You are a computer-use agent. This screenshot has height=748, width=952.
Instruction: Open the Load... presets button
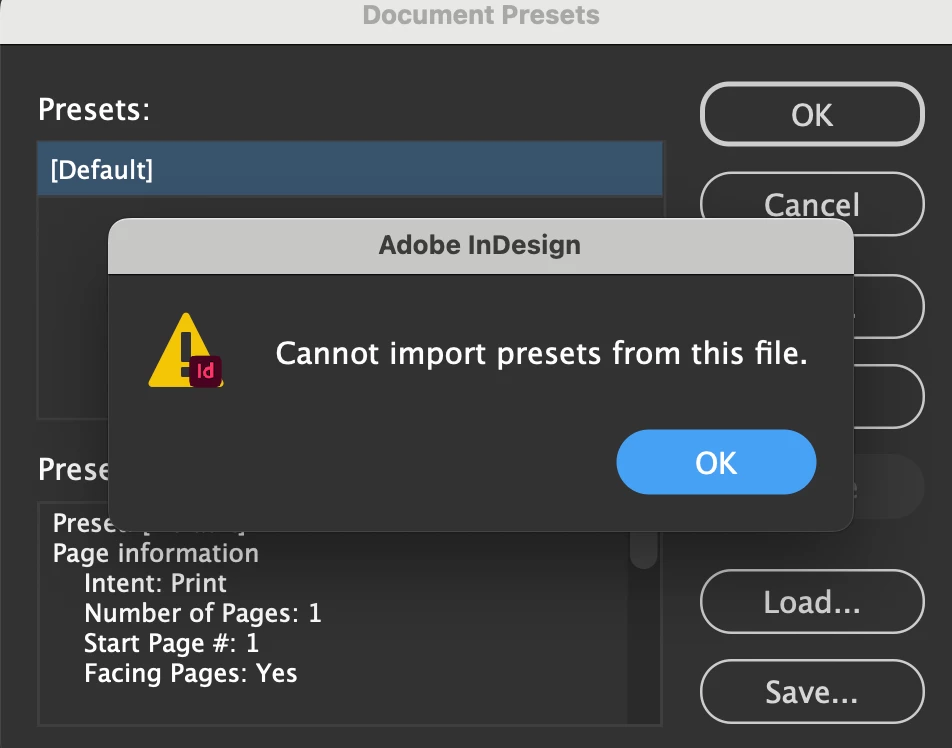click(x=812, y=602)
